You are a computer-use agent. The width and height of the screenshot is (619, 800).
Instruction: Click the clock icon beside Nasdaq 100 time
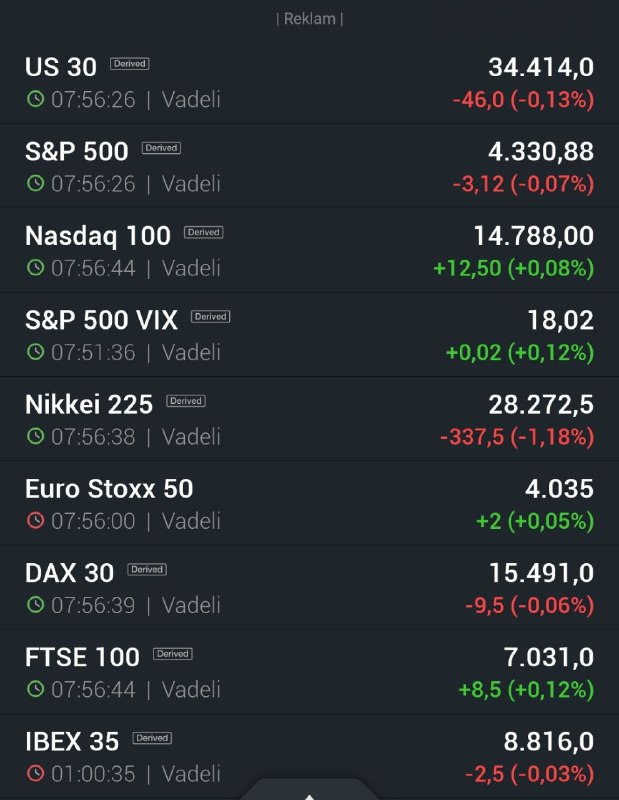pos(35,267)
